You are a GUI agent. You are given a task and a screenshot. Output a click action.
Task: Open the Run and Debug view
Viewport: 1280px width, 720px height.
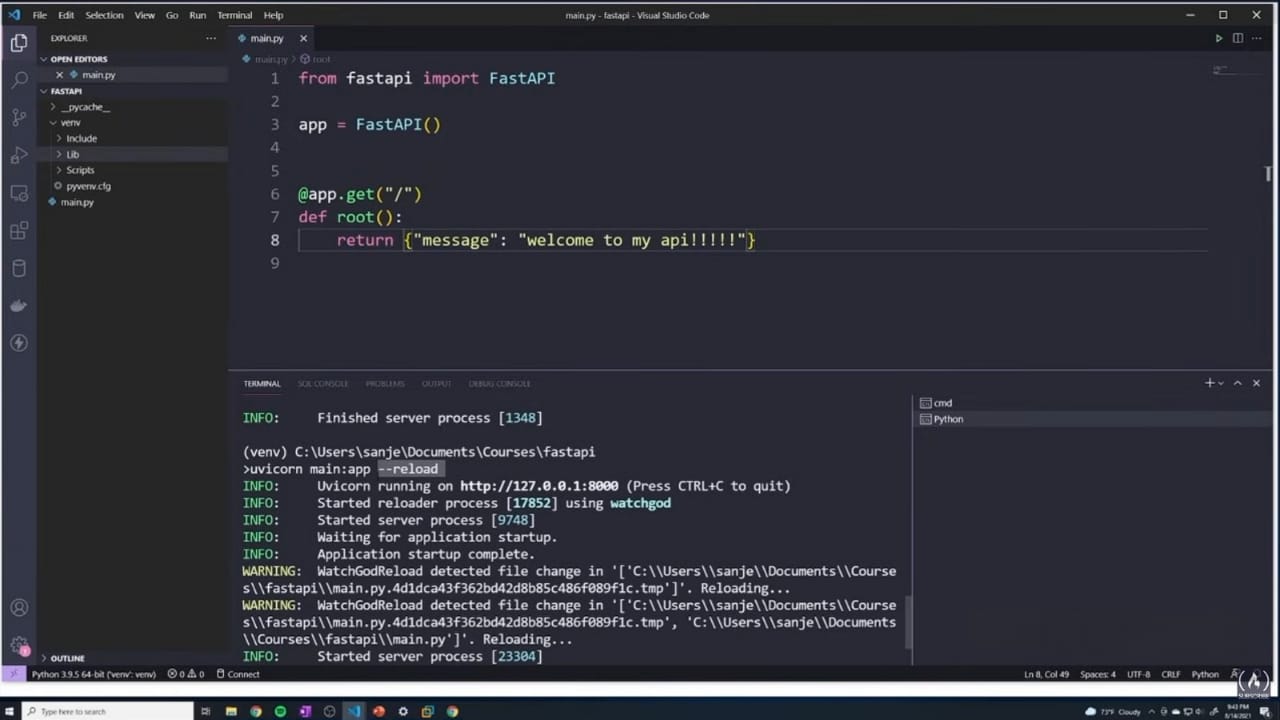pyautogui.click(x=19, y=155)
